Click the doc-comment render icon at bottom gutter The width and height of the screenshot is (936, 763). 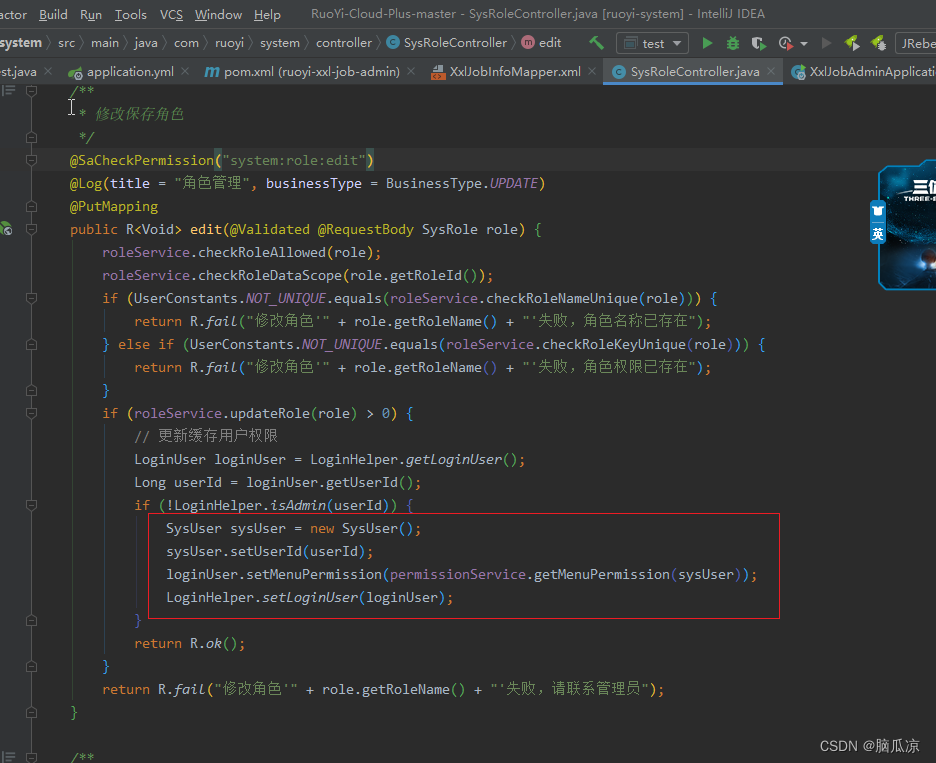click(x=8, y=757)
